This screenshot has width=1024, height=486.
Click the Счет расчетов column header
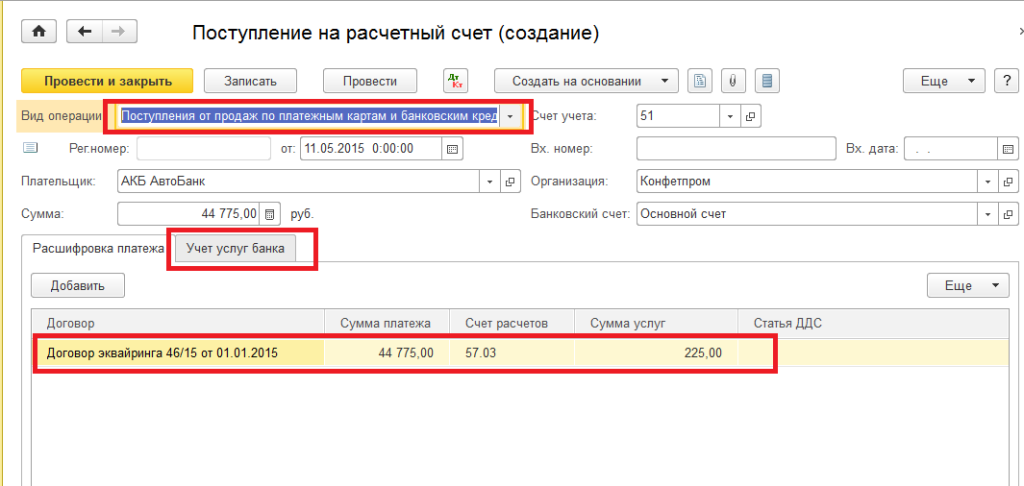click(511, 323)
